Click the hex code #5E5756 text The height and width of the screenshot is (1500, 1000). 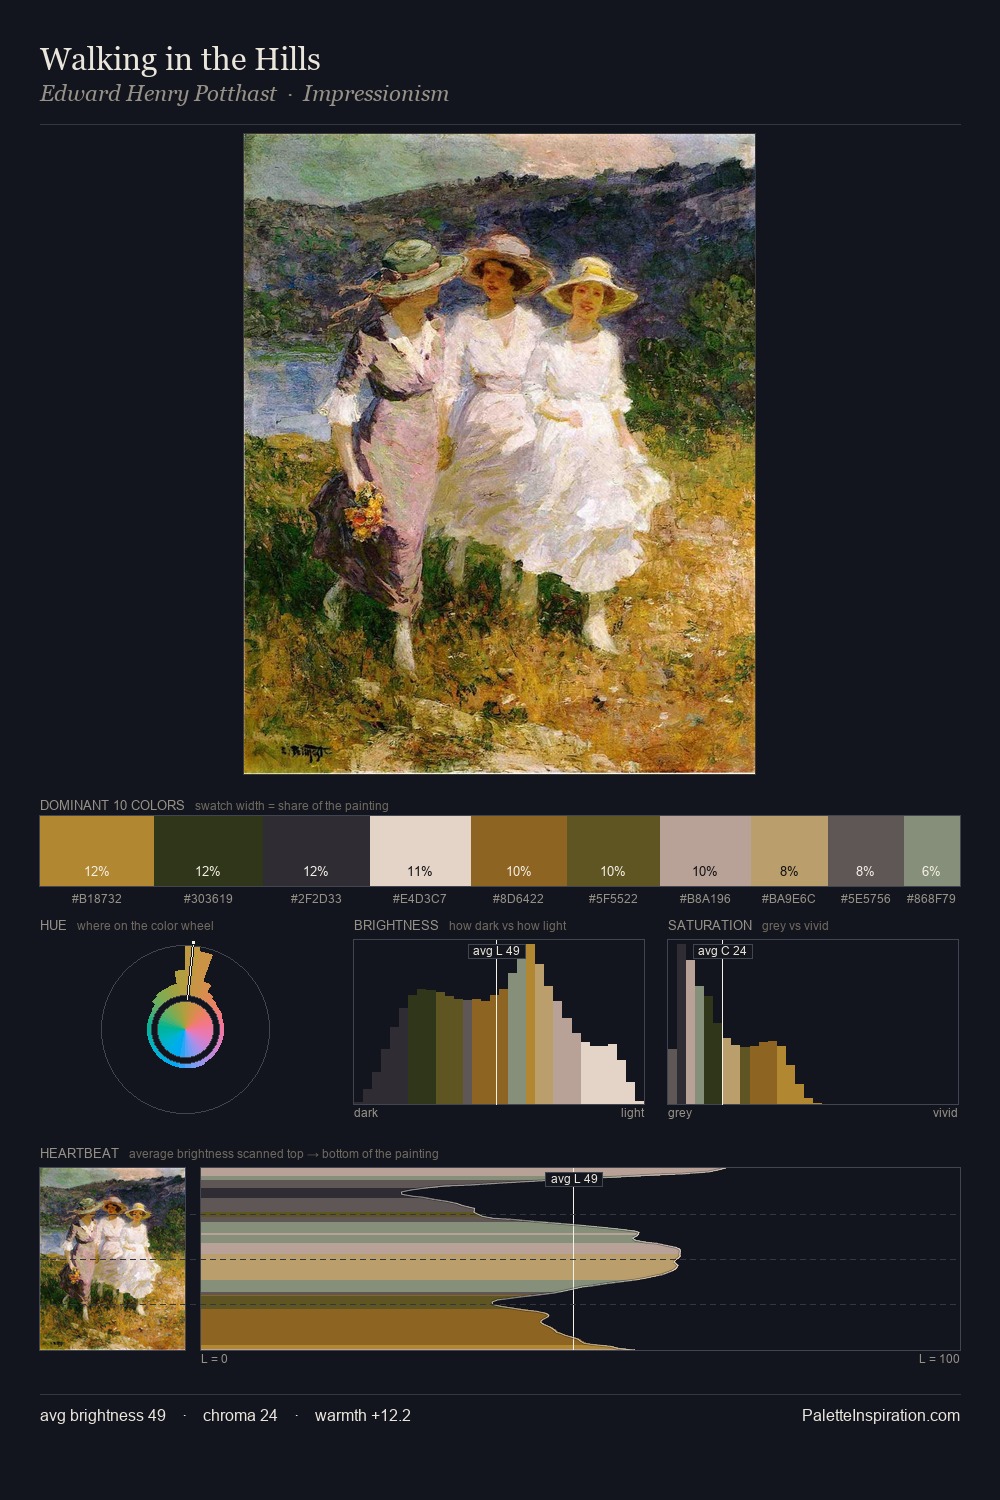coord(866,899)
